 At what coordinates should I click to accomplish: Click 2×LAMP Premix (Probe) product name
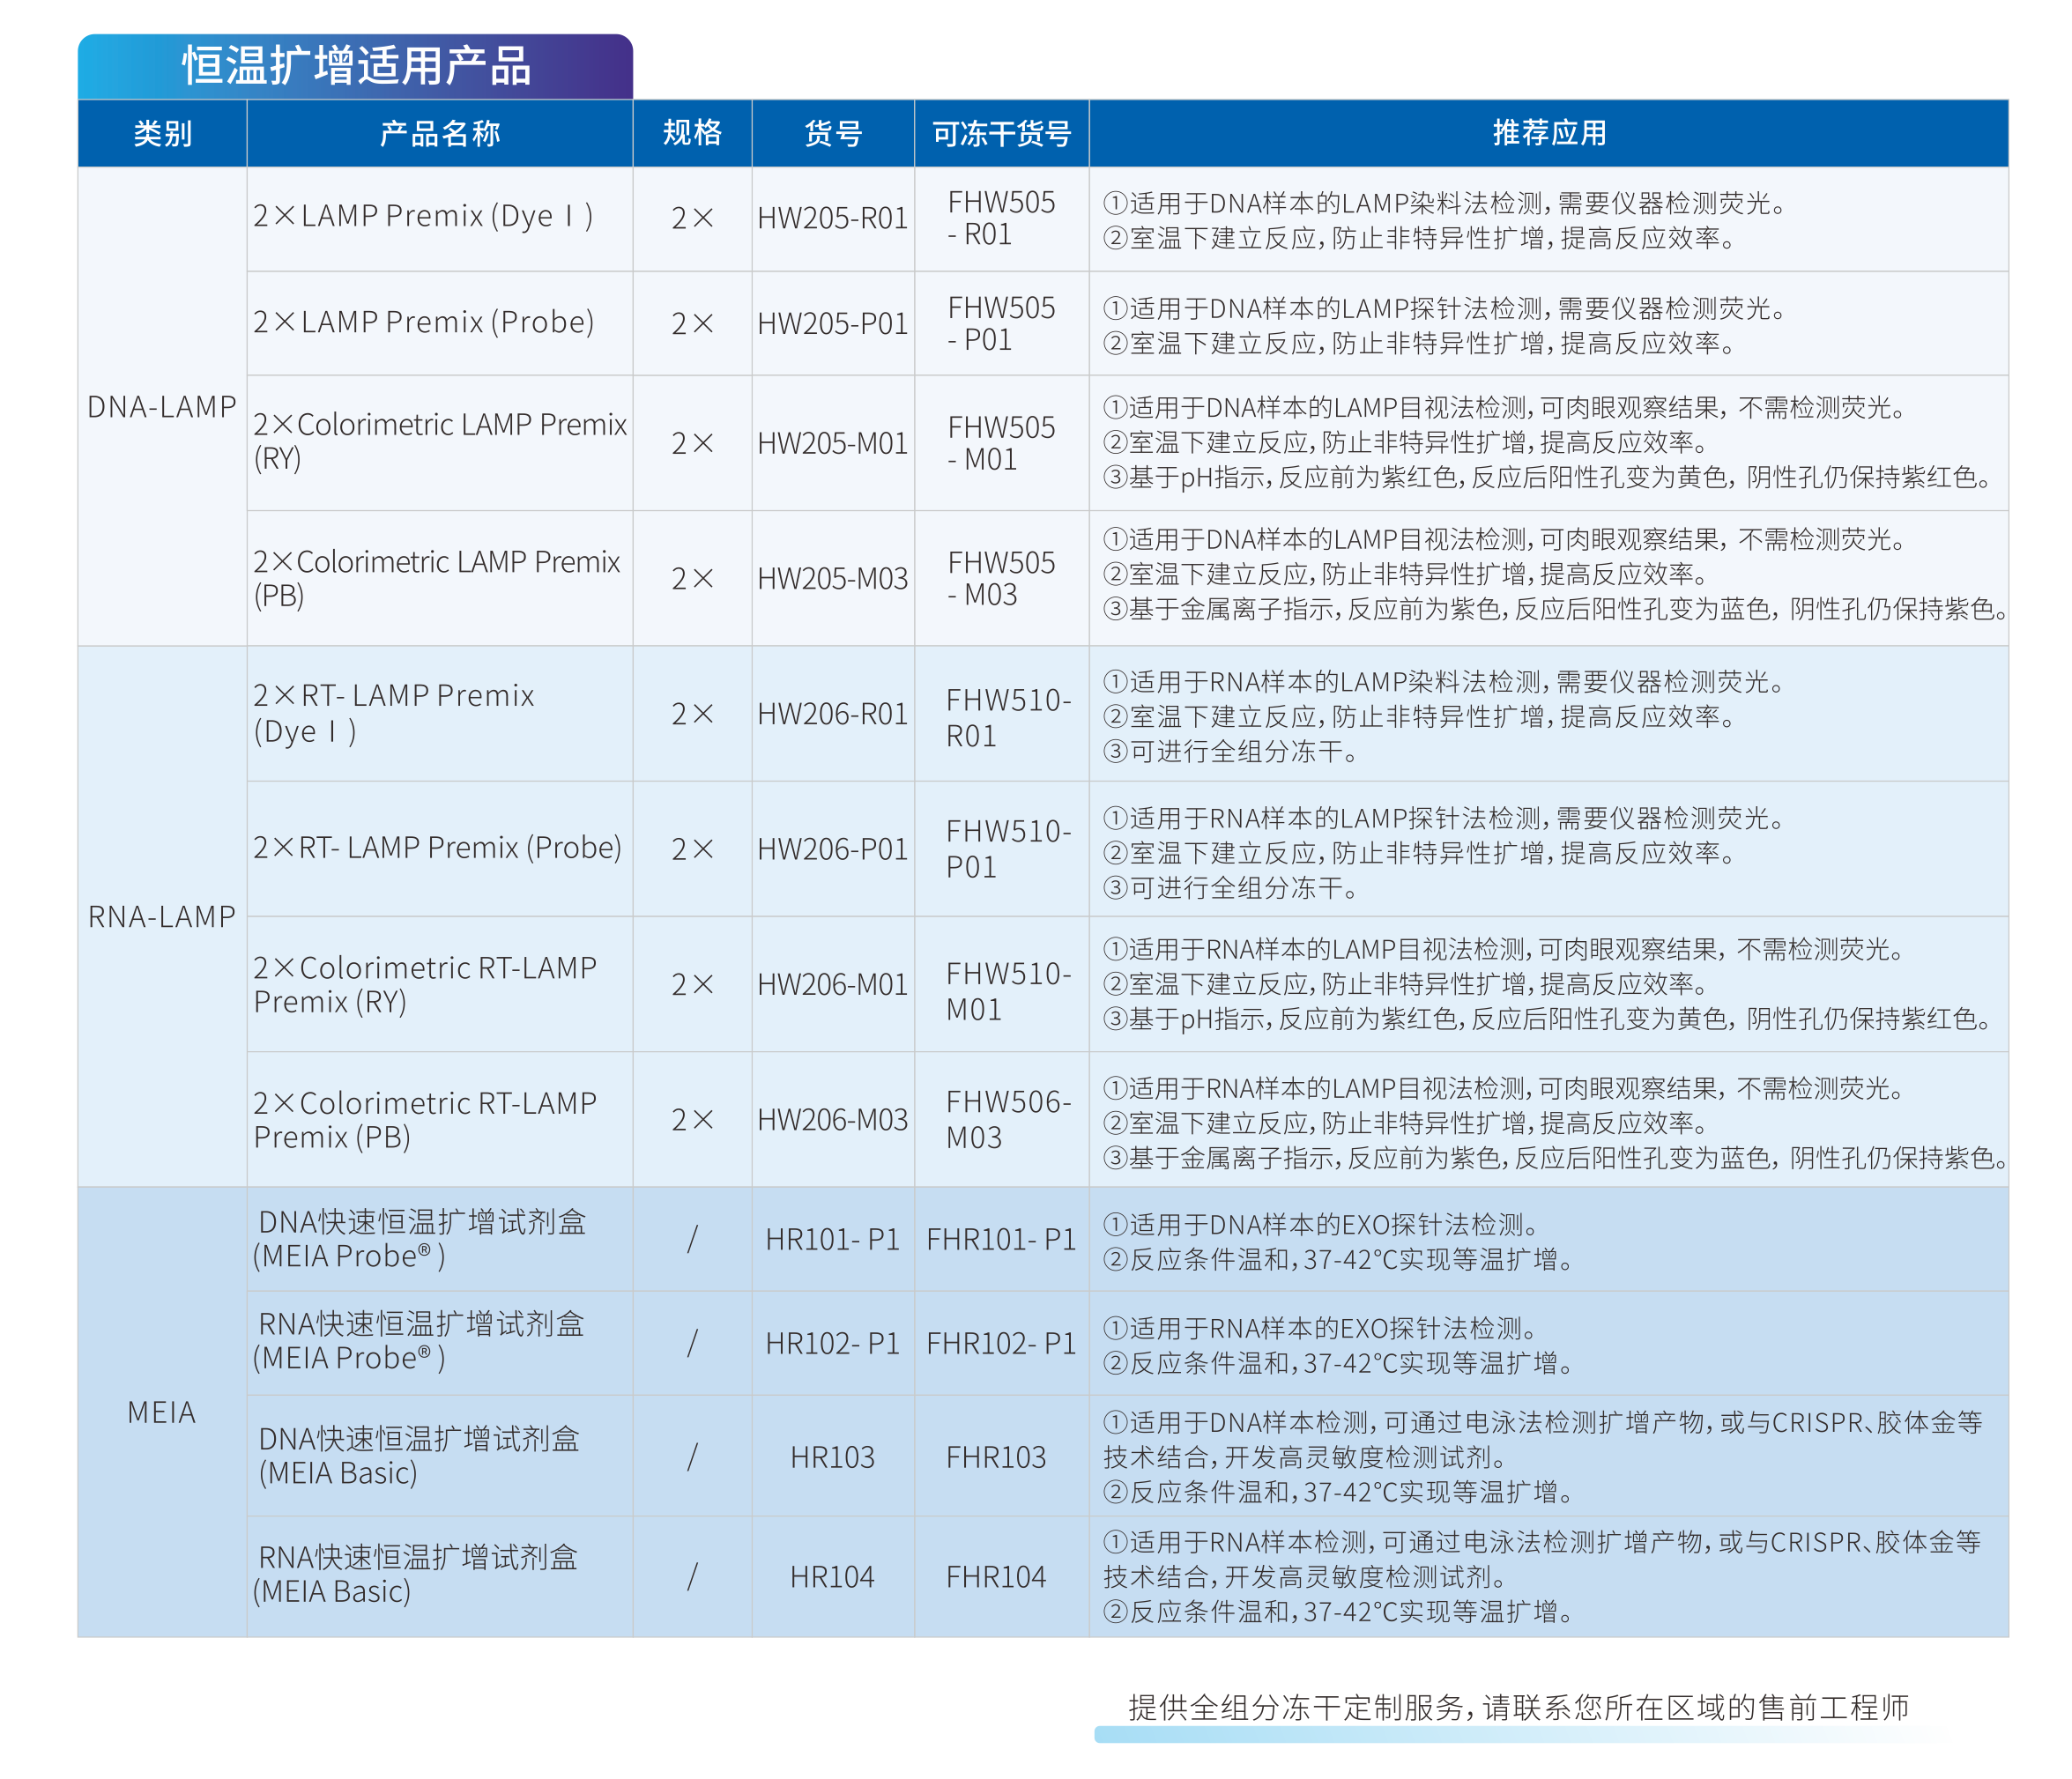[423, 322]
